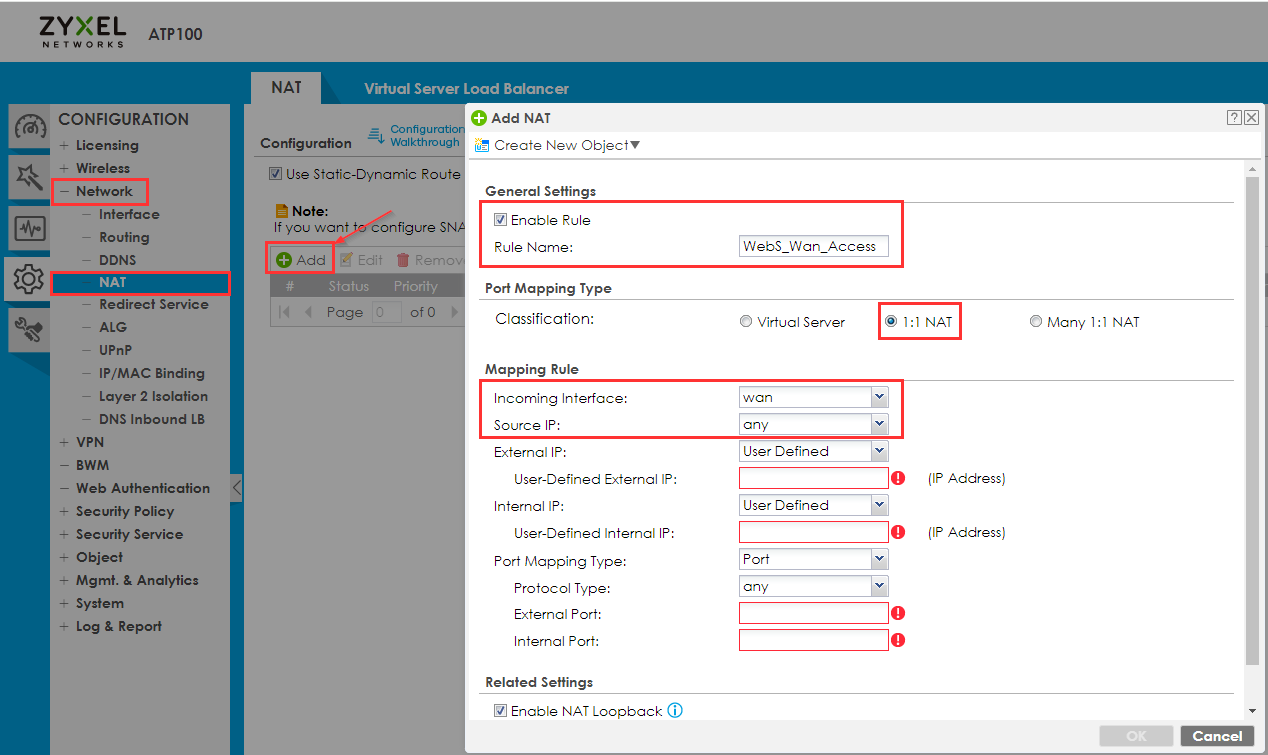Click the NAT Loopback info icon
Image resolution: width=1268 pixels, height=755 pixels.
[x=675, y=711]
